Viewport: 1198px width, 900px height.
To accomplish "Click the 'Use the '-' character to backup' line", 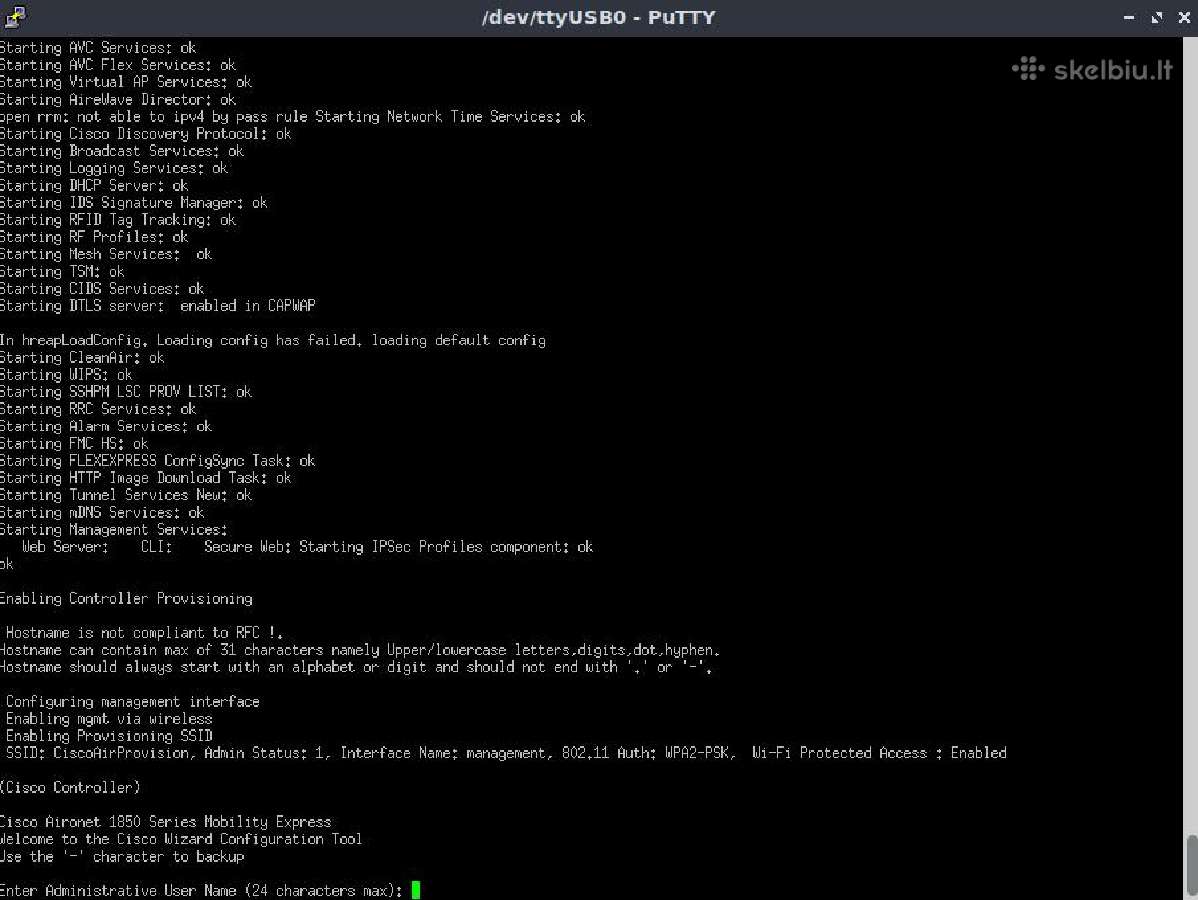I will tap(122, 856).
